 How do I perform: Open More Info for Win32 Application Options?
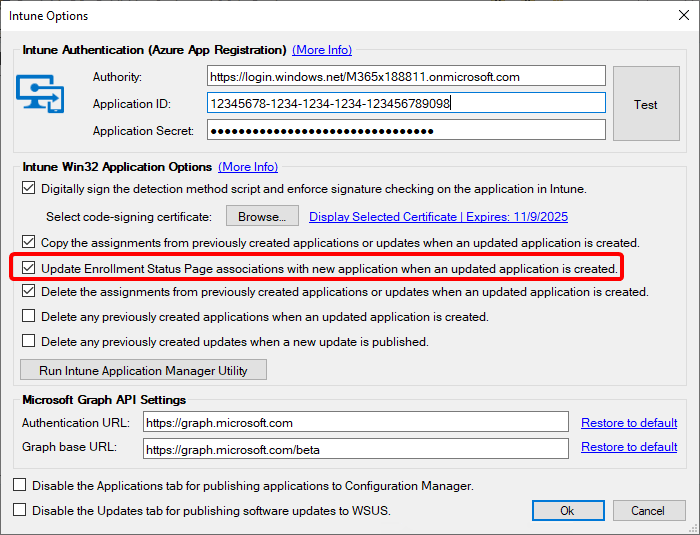248,167
